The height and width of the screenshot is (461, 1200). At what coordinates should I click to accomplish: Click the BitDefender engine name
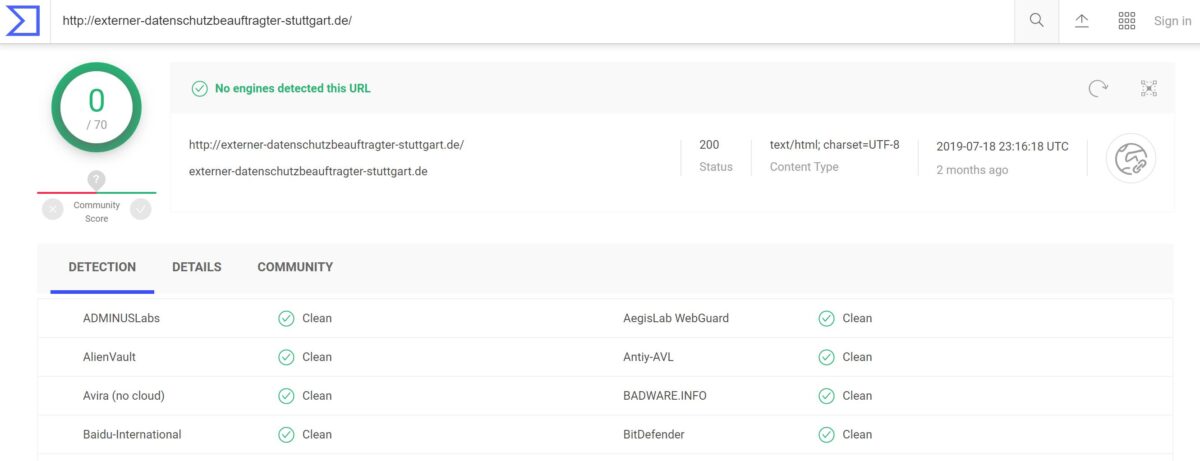coord(653,435)
